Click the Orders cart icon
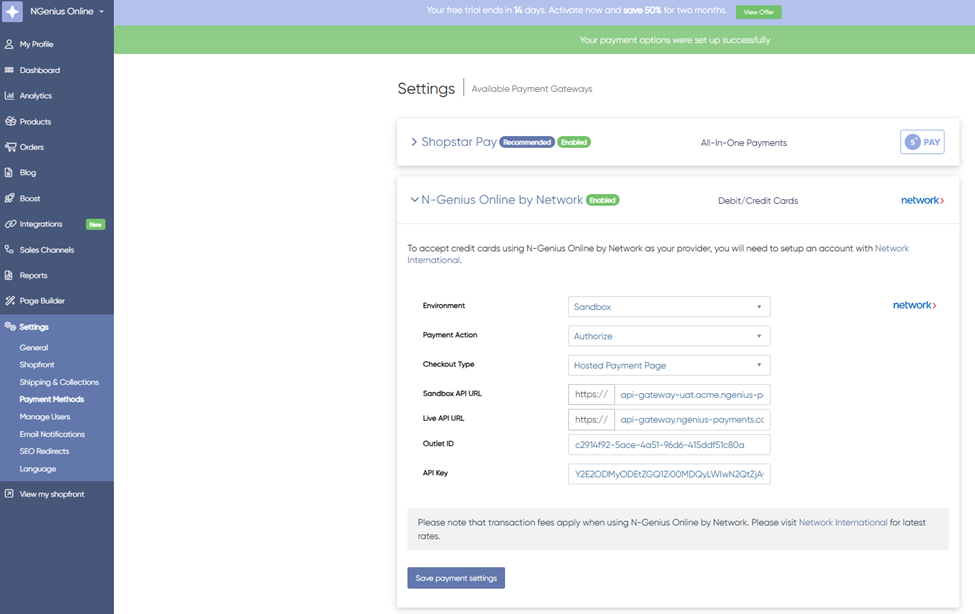Screen dimensions: 975x614 [x=10, y=147]
